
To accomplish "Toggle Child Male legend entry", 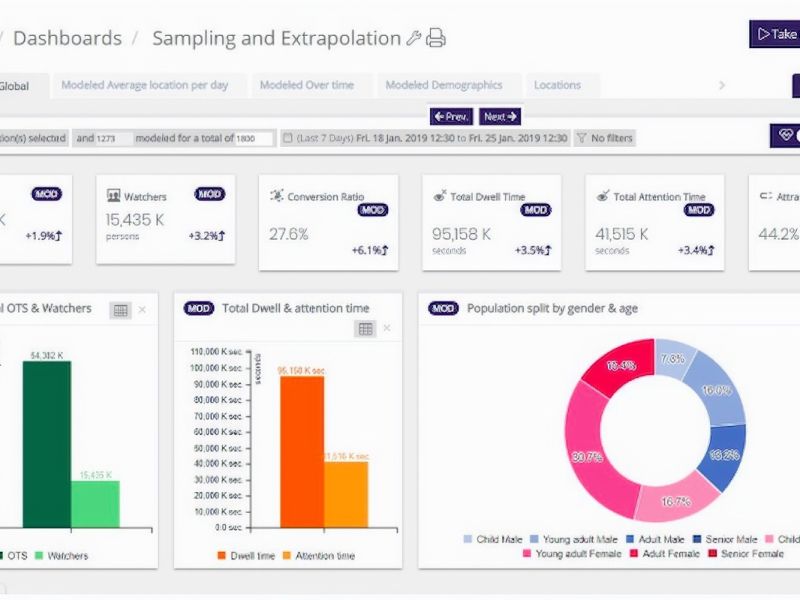I will tap(493, 539).
